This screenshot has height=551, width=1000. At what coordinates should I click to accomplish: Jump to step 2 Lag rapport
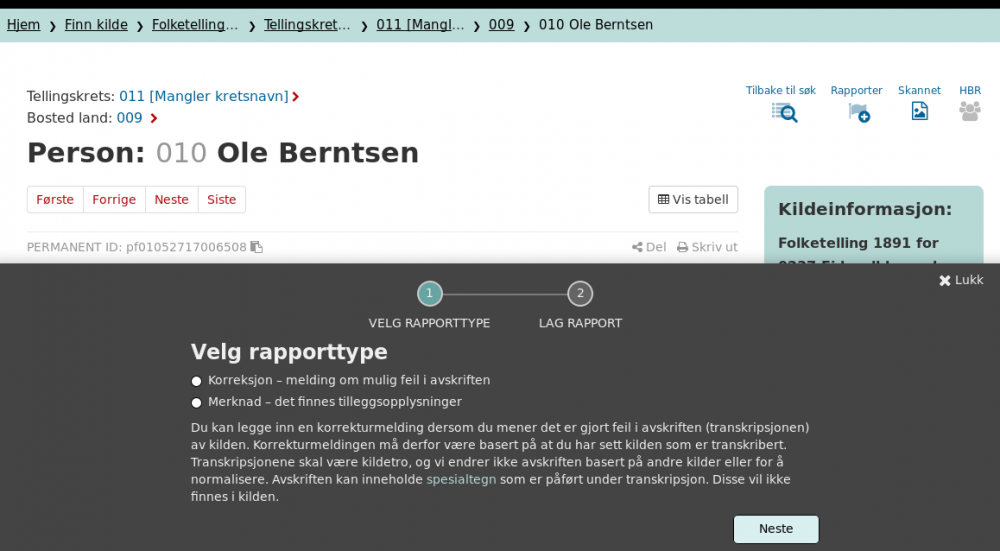(580, 294)
